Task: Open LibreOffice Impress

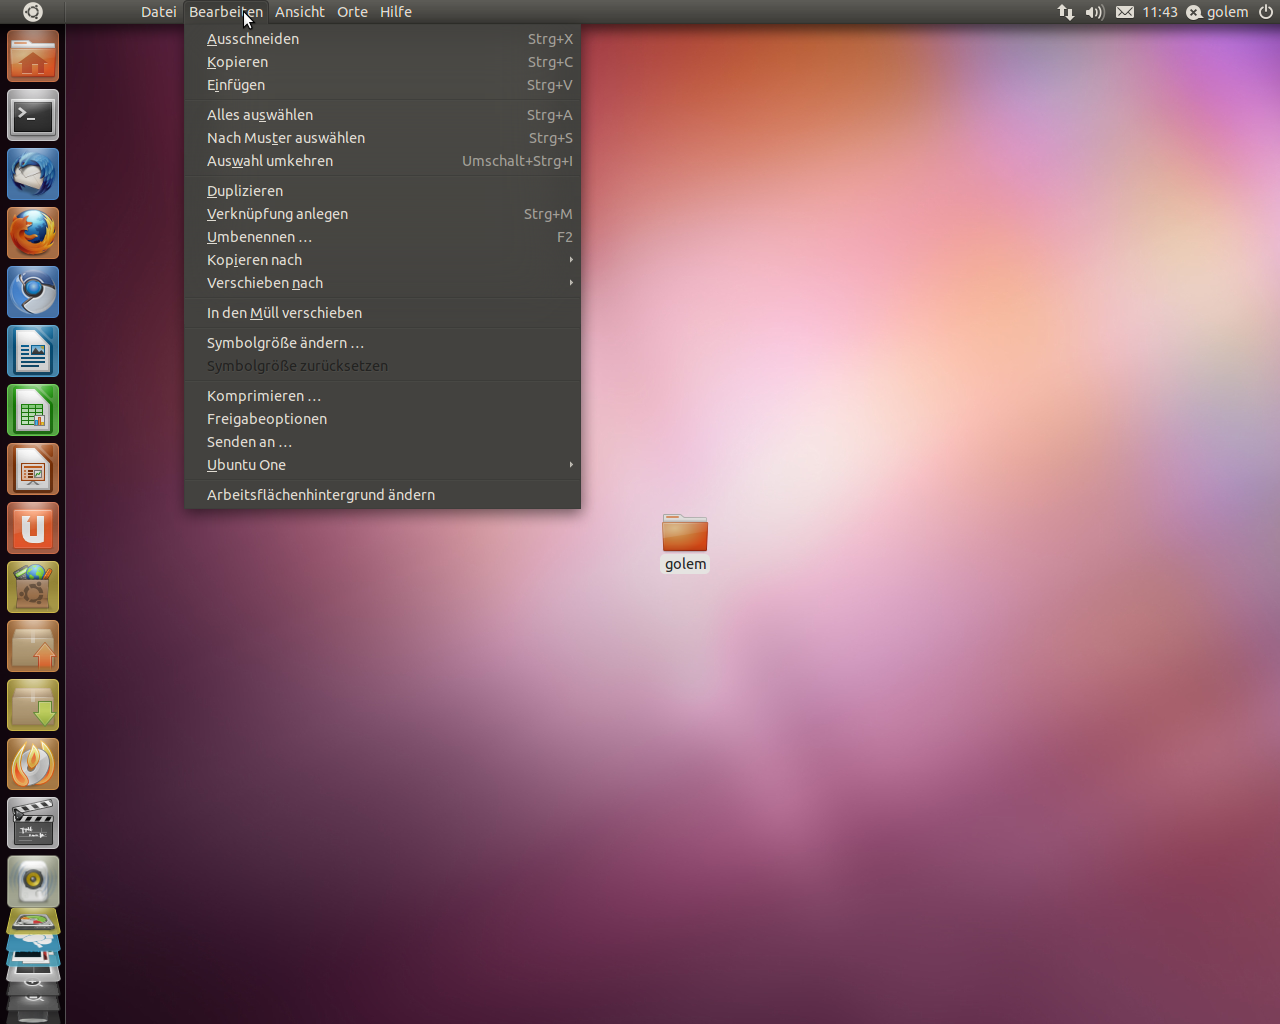Action: tap(33, 469)
